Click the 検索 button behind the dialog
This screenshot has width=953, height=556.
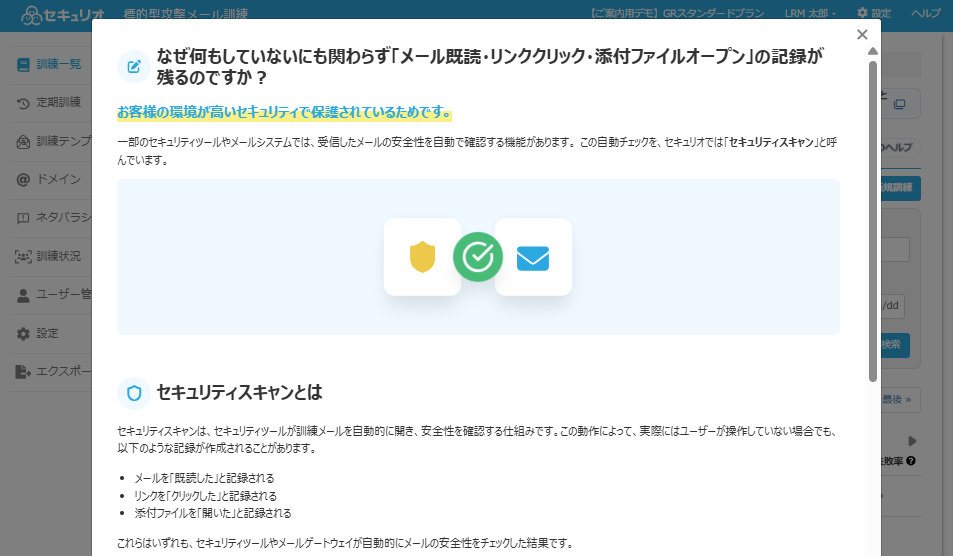pyautogui.click(x=893, y=344)
